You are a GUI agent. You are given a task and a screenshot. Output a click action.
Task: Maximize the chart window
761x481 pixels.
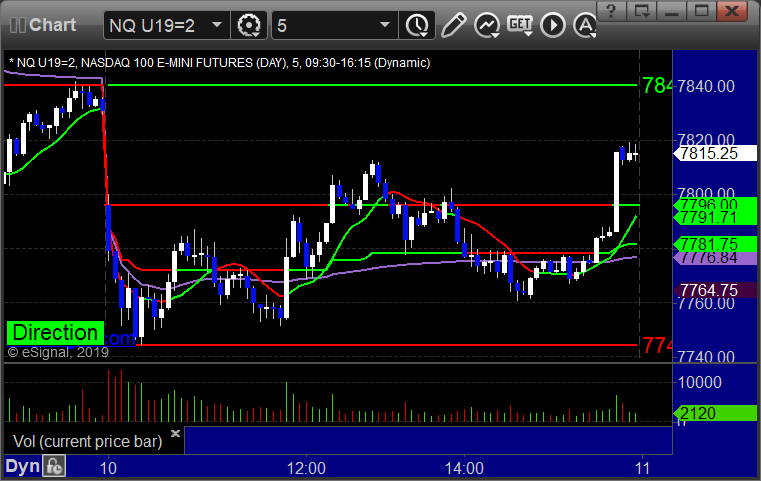coord(701,11)
